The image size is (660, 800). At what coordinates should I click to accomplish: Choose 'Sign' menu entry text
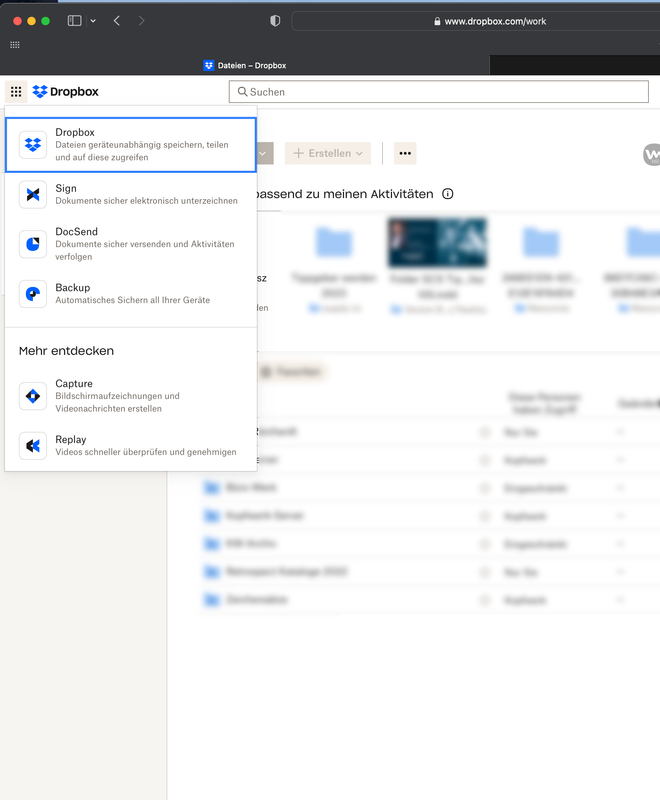[66, 188]
